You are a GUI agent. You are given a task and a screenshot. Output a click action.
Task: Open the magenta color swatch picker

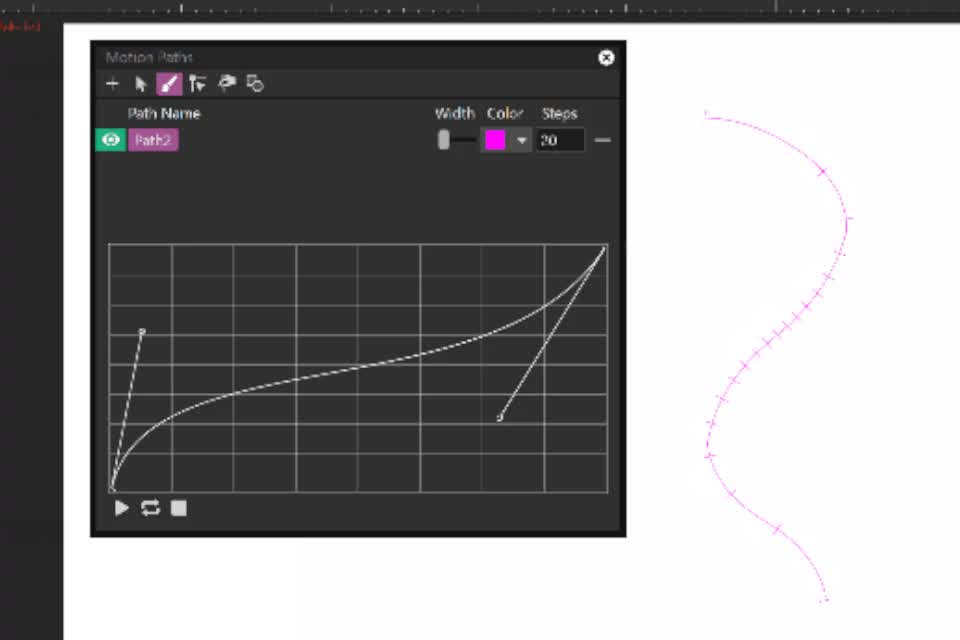point(497,140)
